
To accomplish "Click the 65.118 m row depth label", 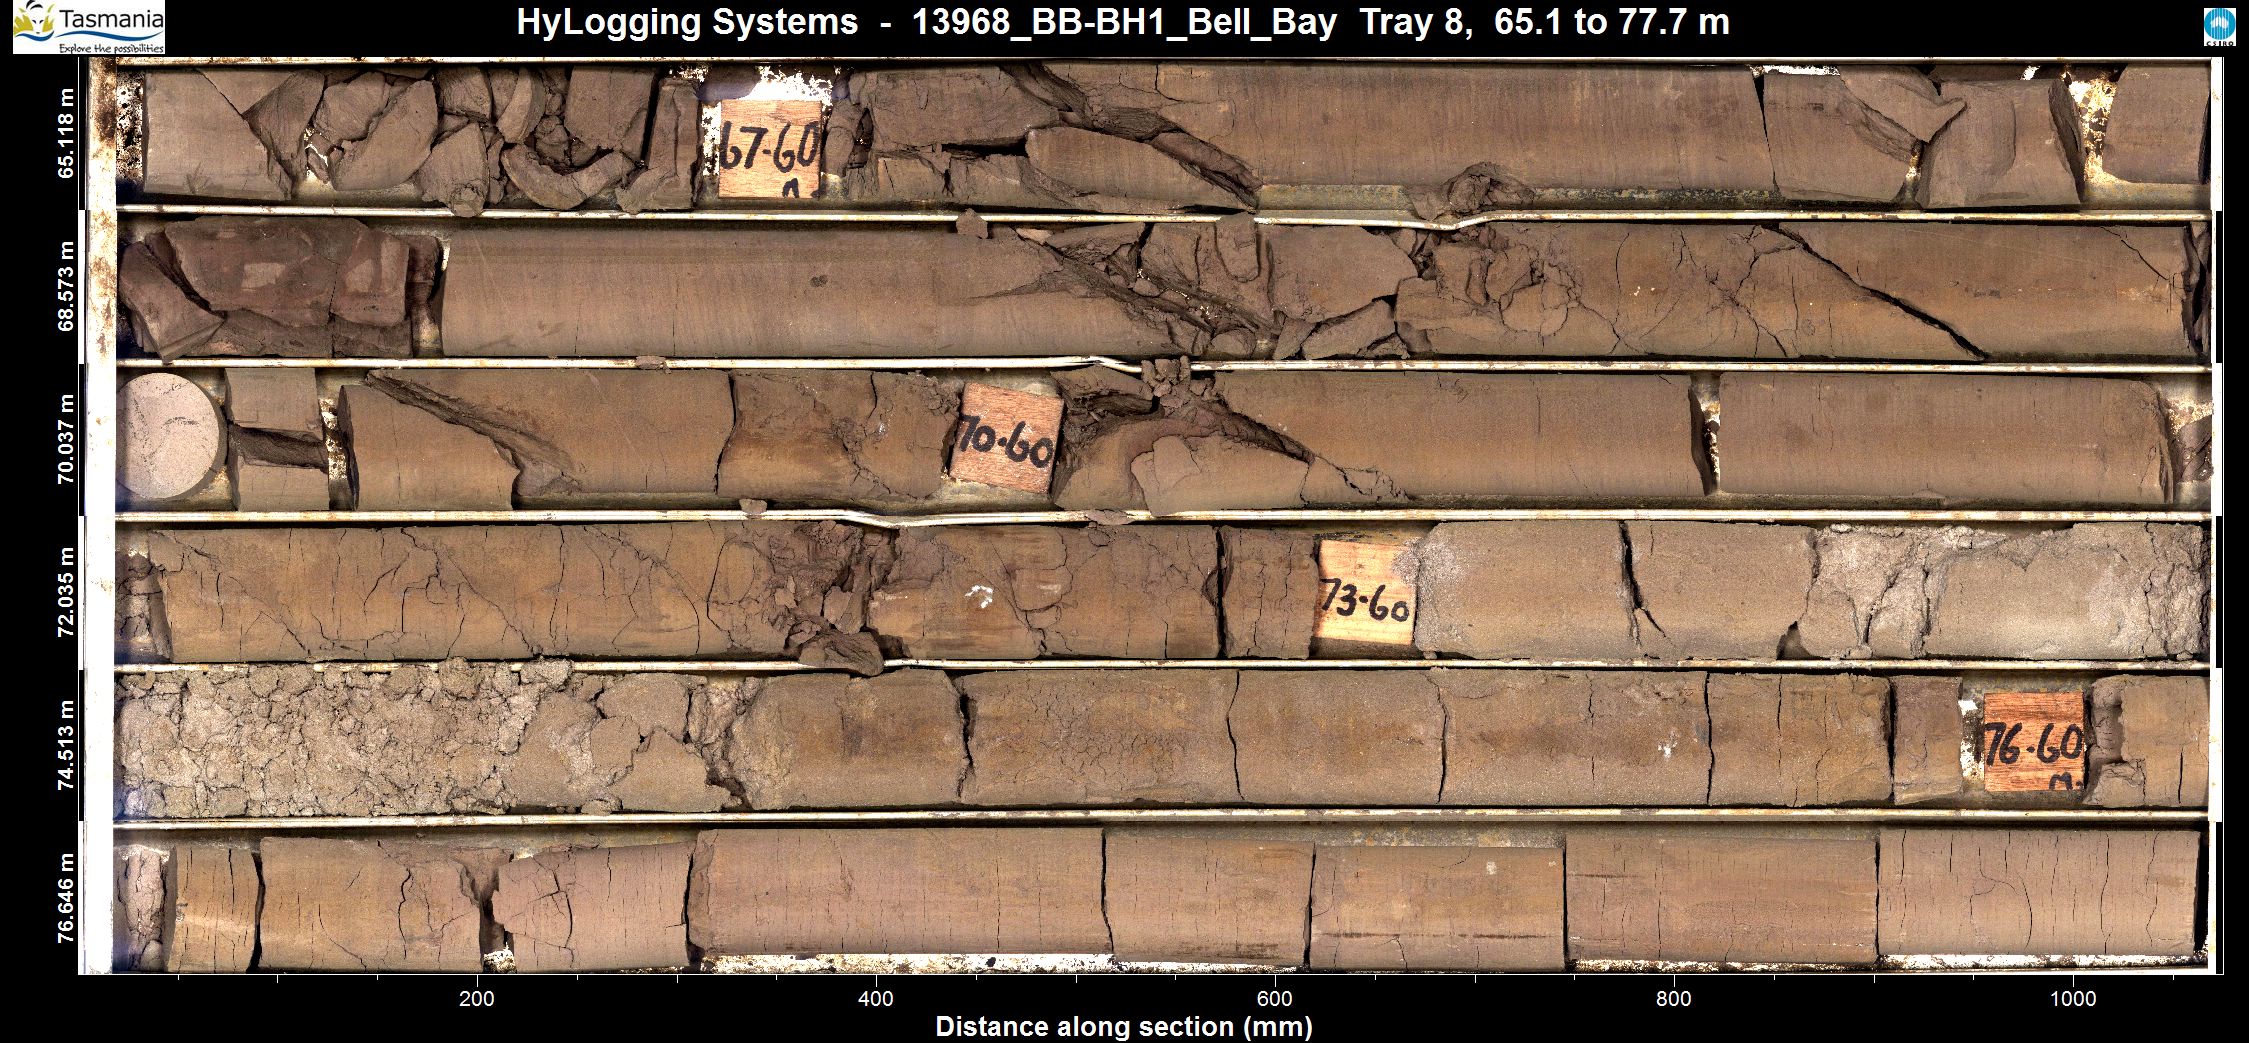I will (x=67, y=133).
